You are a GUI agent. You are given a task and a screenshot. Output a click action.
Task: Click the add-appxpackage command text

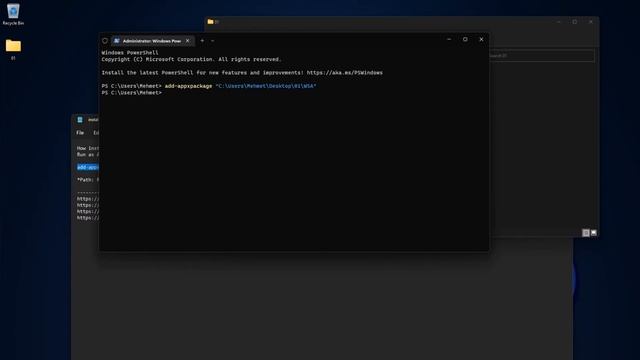point(189,86)
